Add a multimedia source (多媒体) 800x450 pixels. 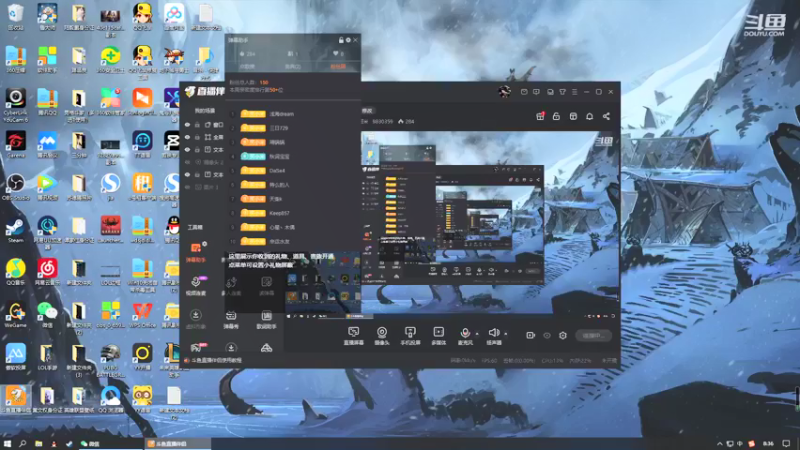[x=438, y=336]
